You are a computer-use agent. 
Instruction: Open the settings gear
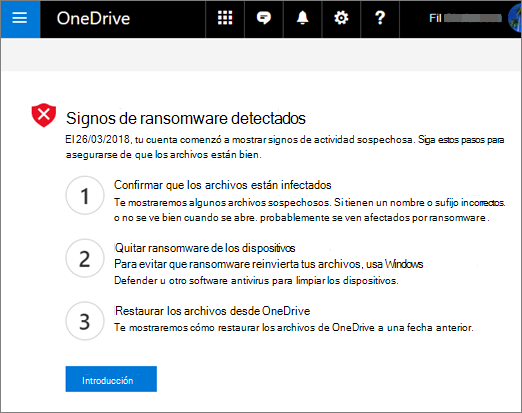point(341,18)
